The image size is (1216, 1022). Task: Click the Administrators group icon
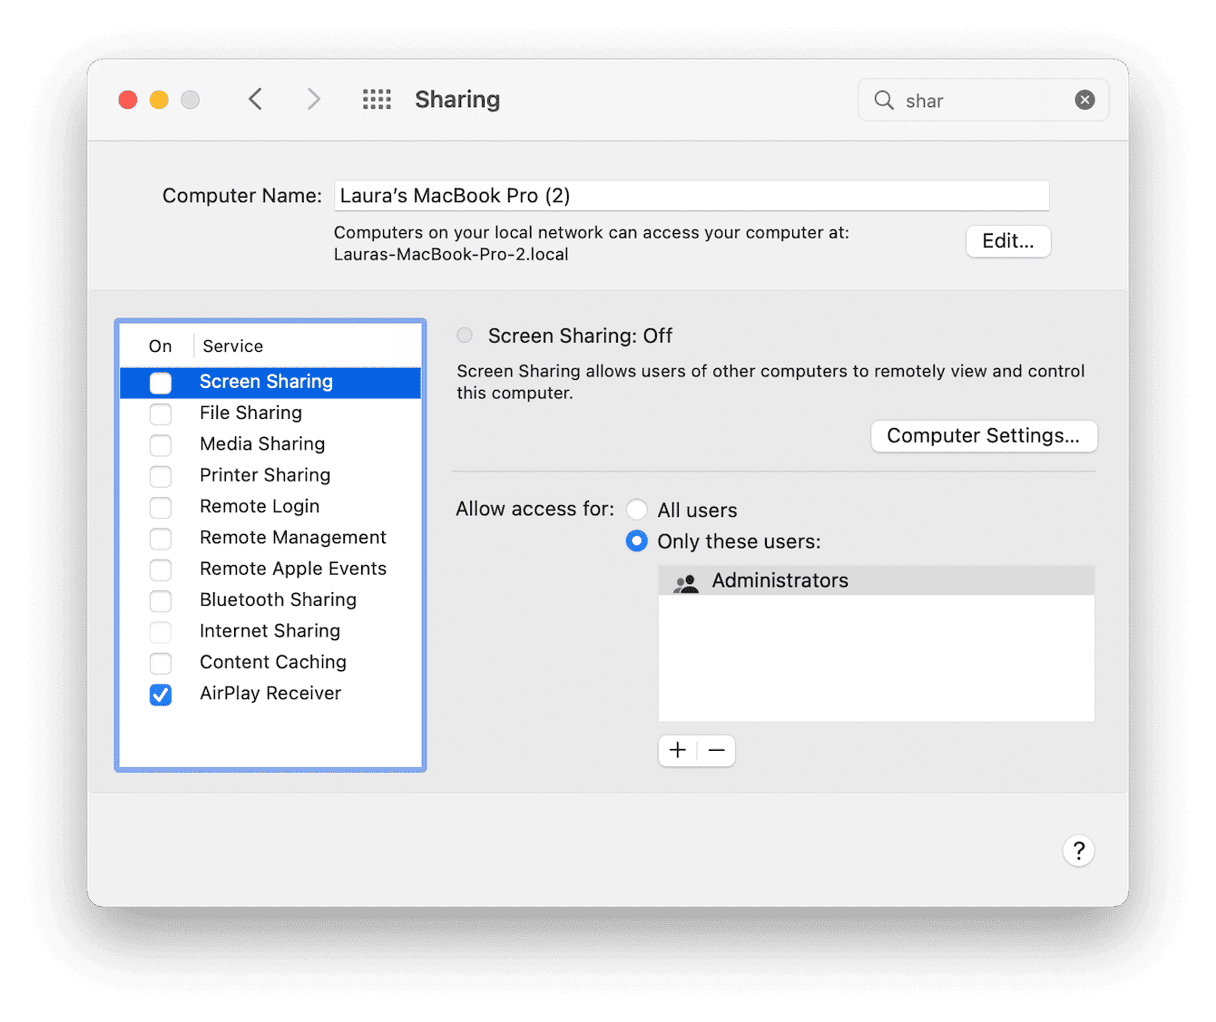(x=686, y=582)
